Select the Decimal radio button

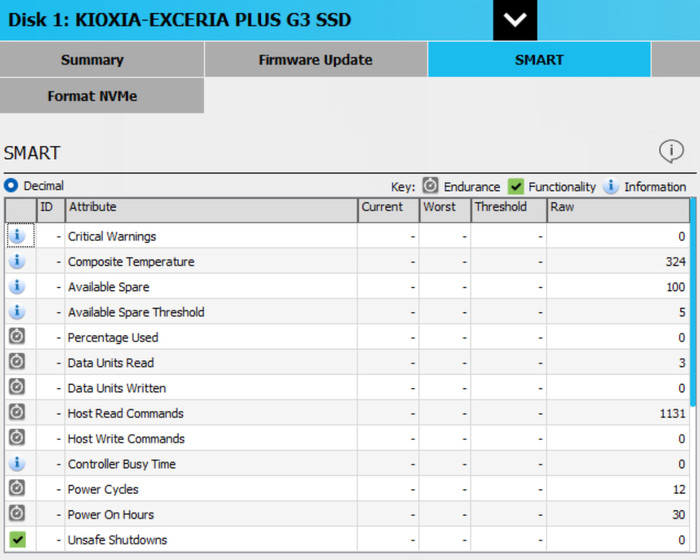(x=11, y=185)
